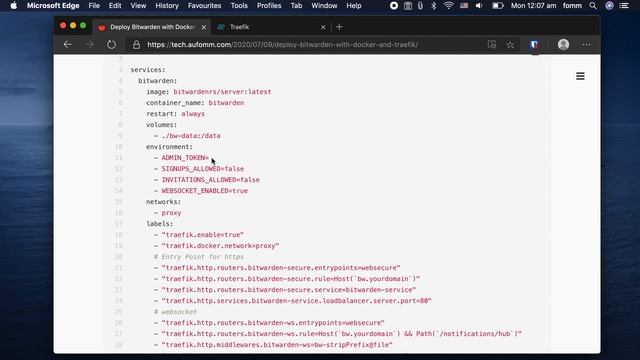This screenshot has height=360, width=640.
Task: Open the View menu
Action: (x=138, y=6)
